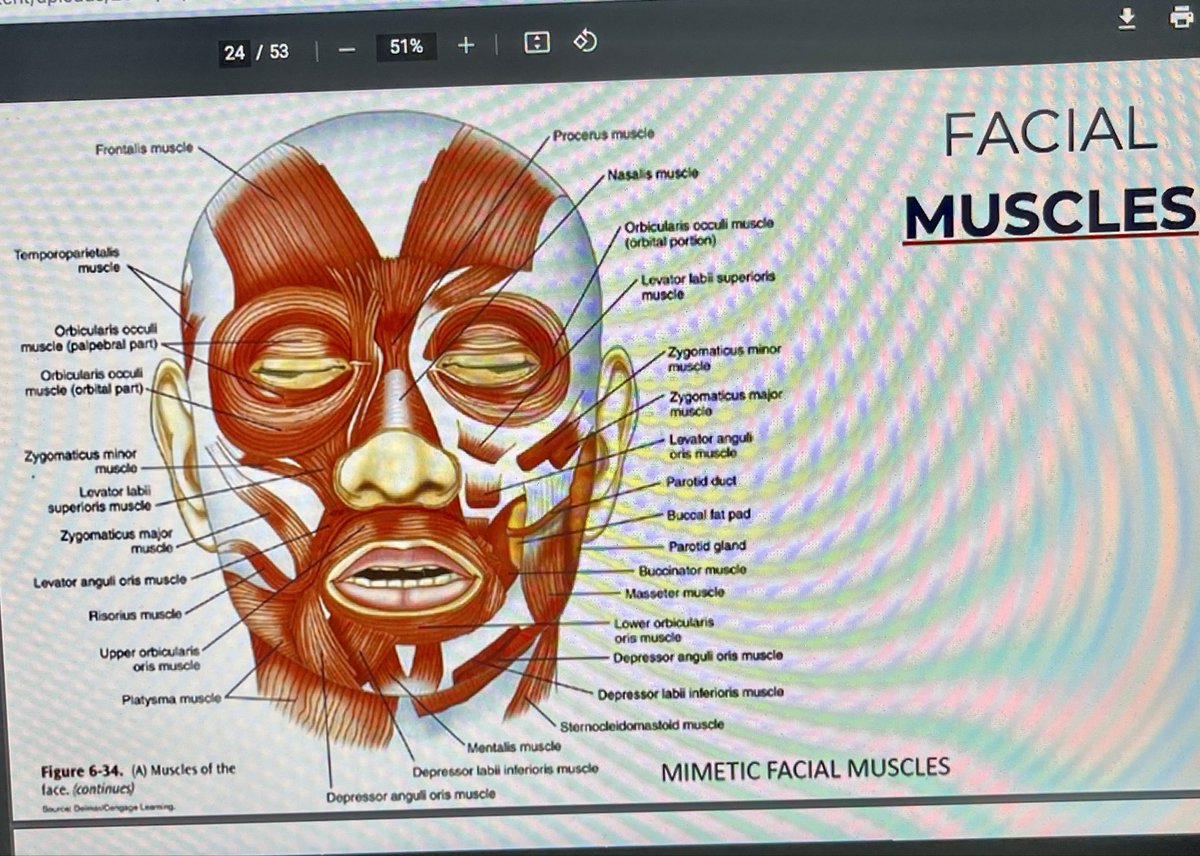Click the 'Parotid duct' label

coord(701,482)
